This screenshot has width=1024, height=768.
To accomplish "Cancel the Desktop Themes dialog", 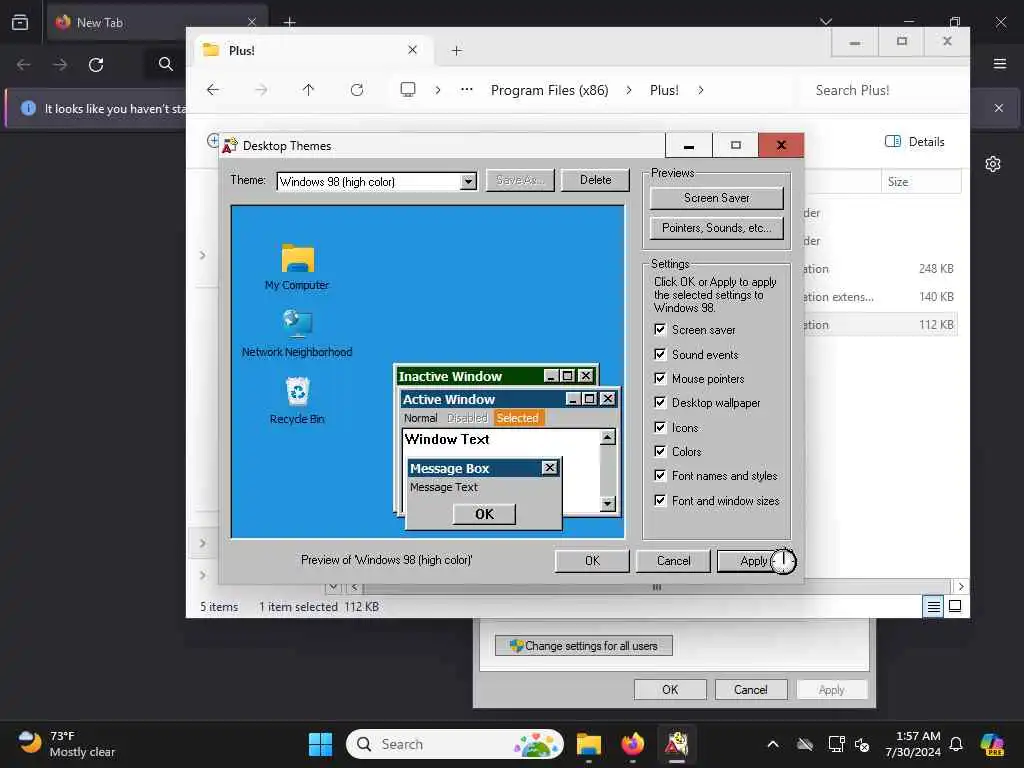I will (673, 561).
